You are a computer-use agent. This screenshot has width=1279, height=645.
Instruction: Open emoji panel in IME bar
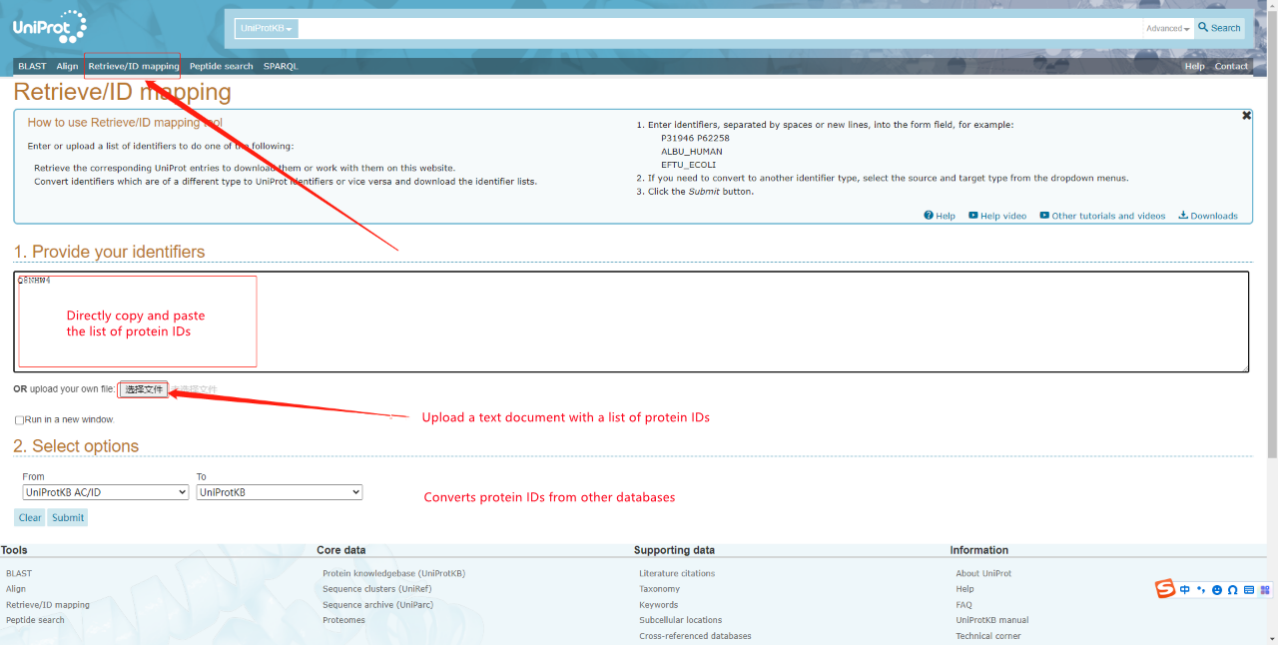click(1217, 590)
